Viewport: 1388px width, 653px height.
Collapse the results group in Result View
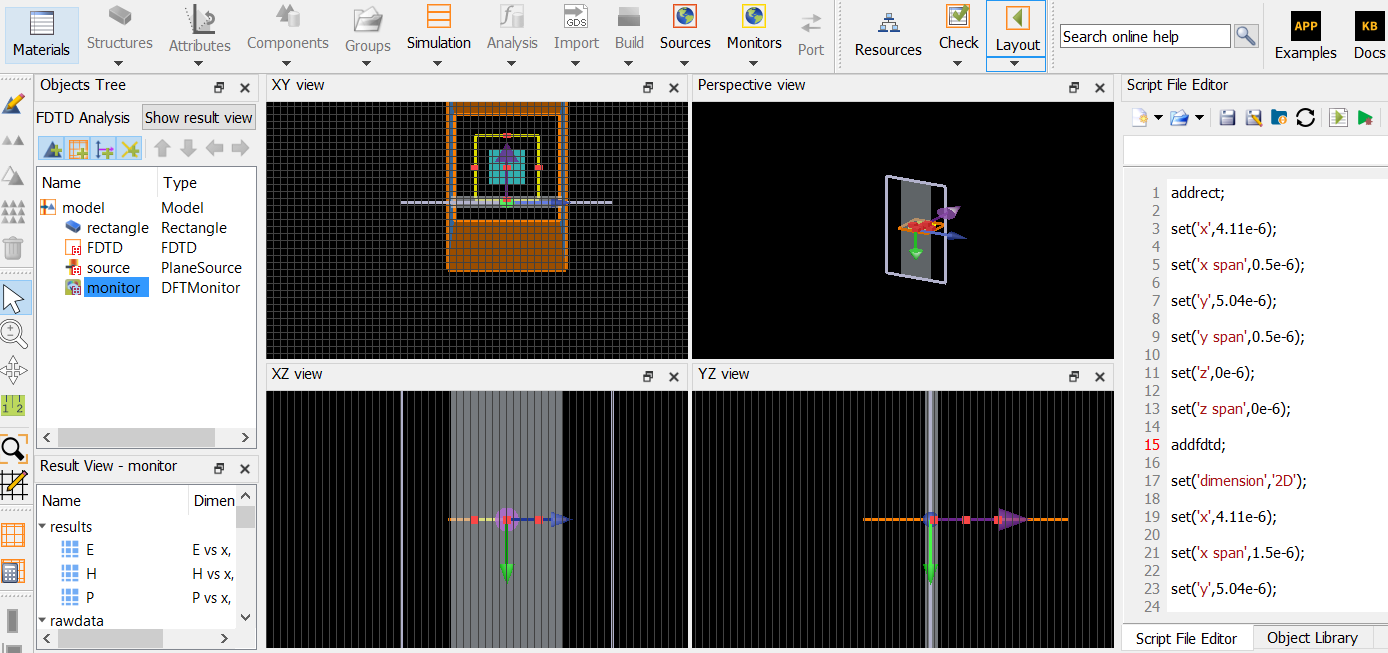pyautogui.click(x=43, y=526)
